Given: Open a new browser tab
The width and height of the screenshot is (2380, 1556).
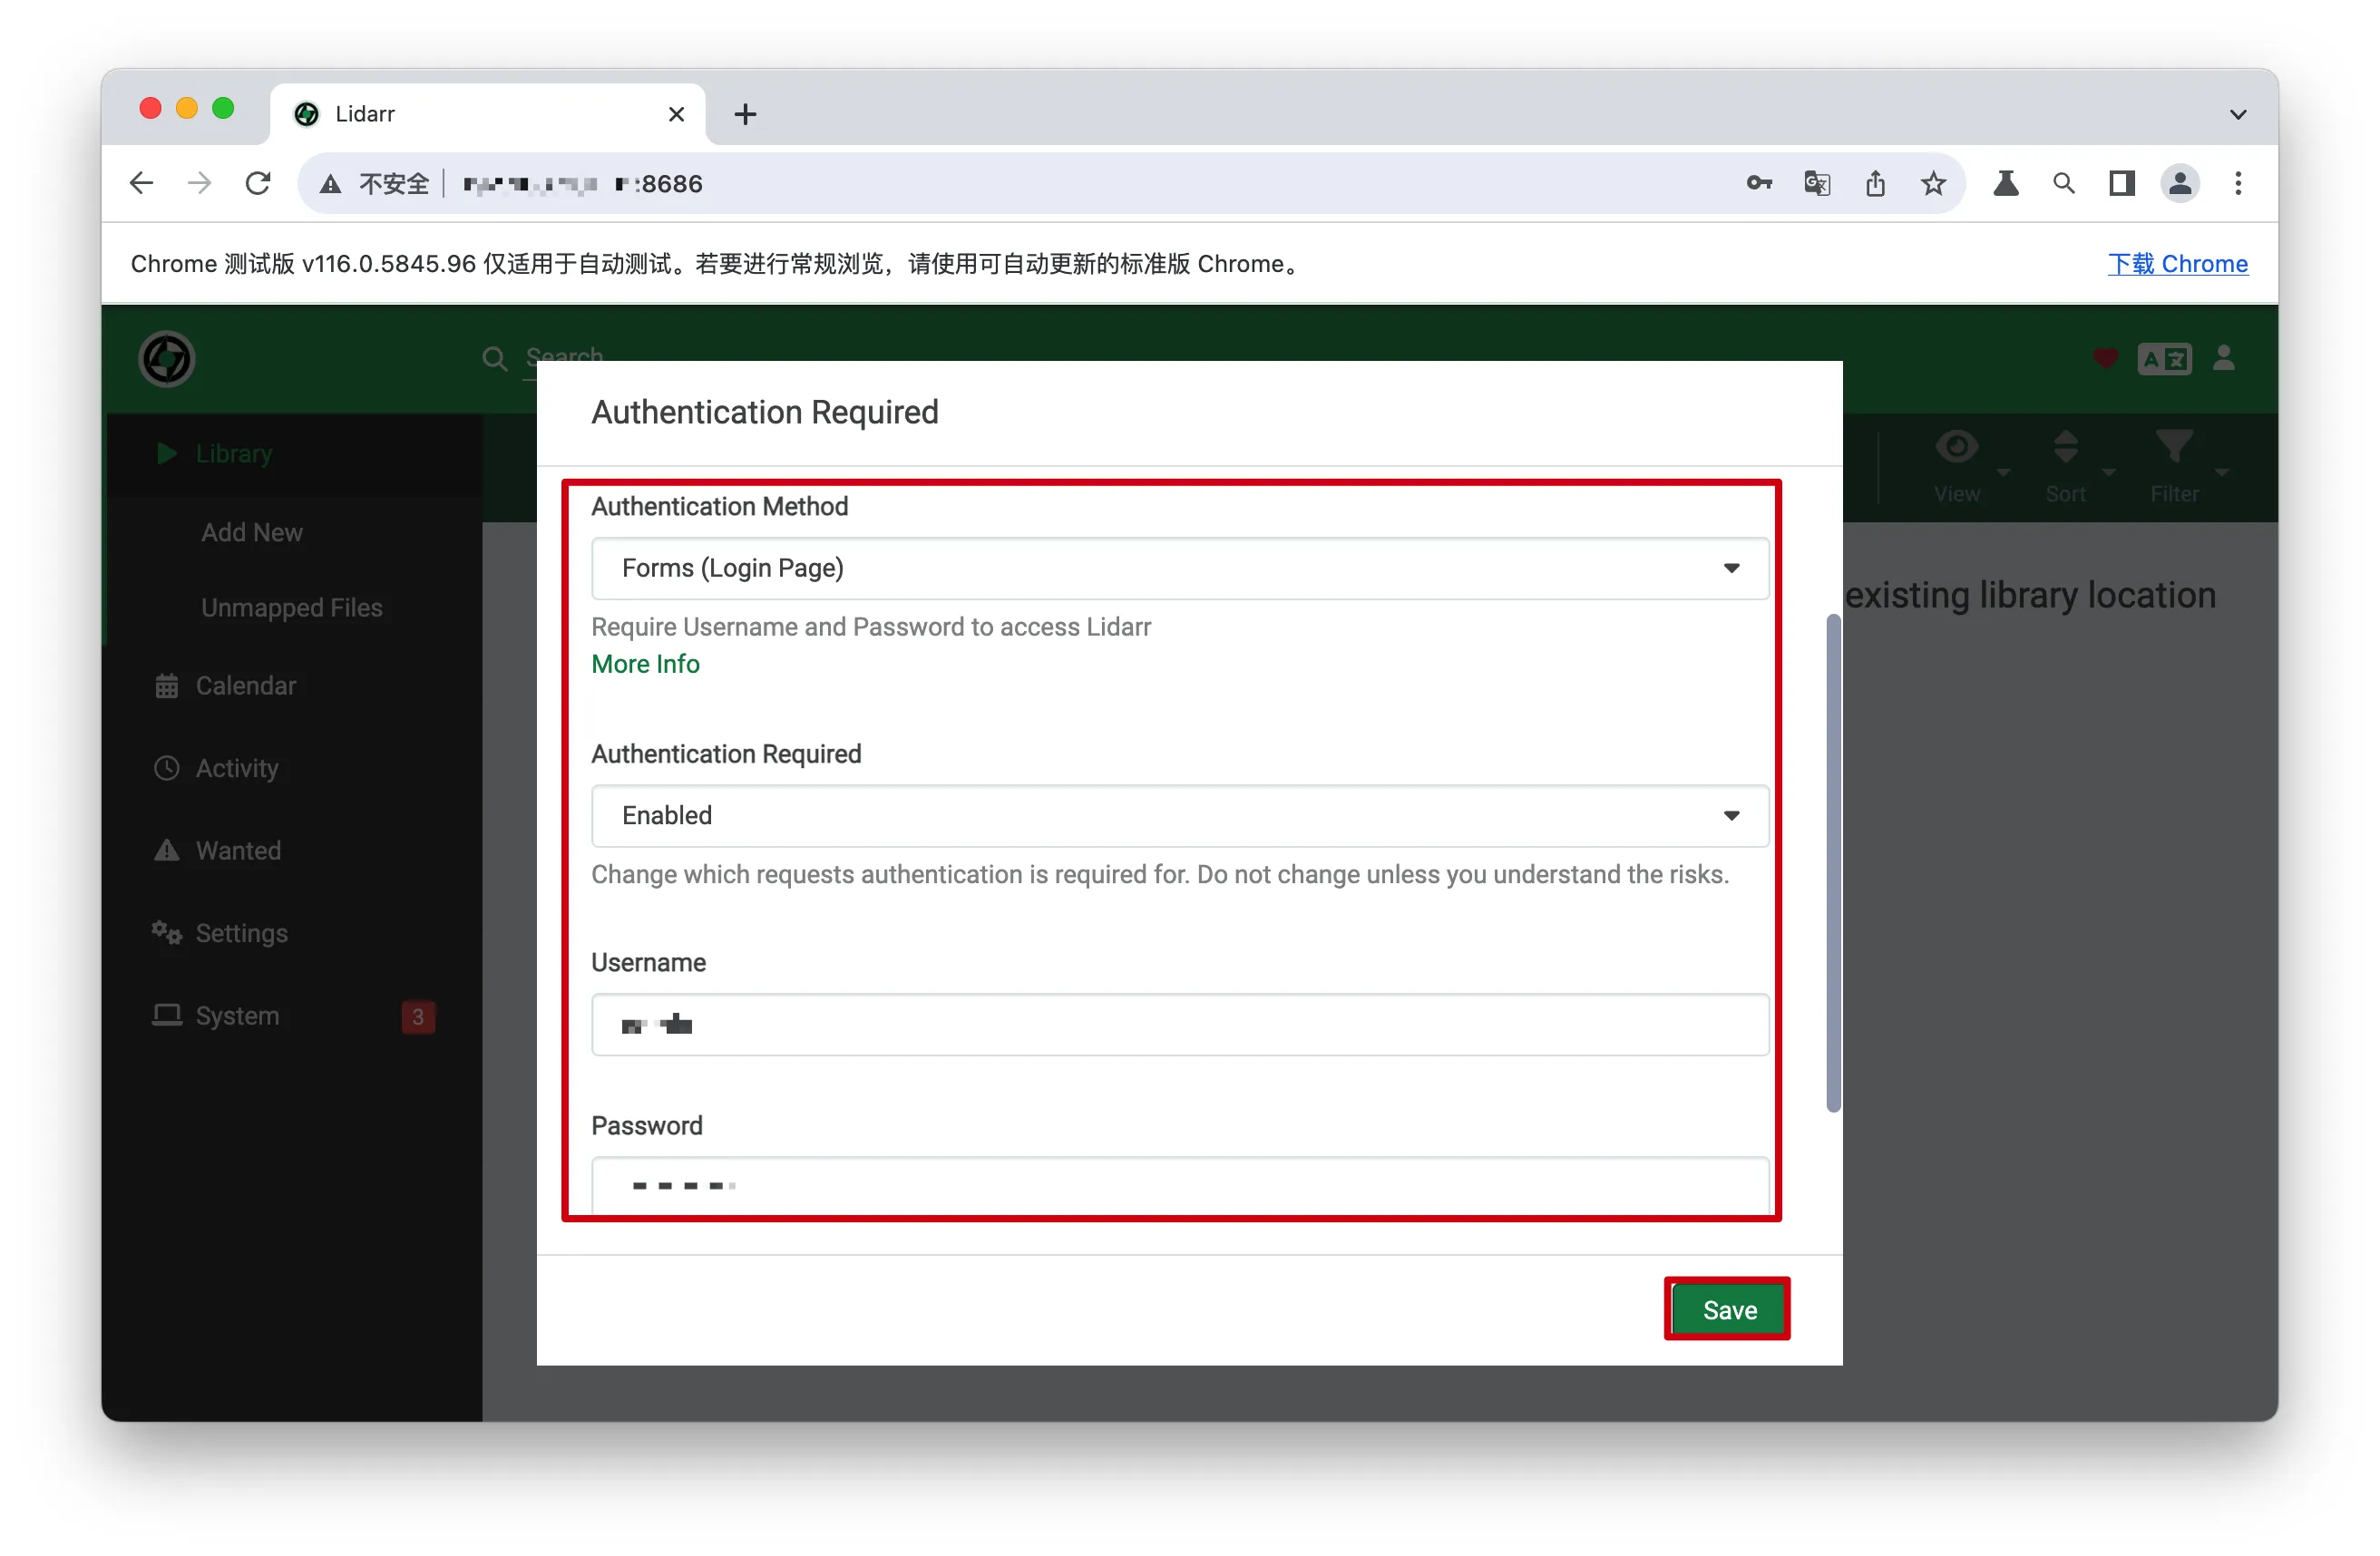Looking at the screenshot, I should pos(745,114).
